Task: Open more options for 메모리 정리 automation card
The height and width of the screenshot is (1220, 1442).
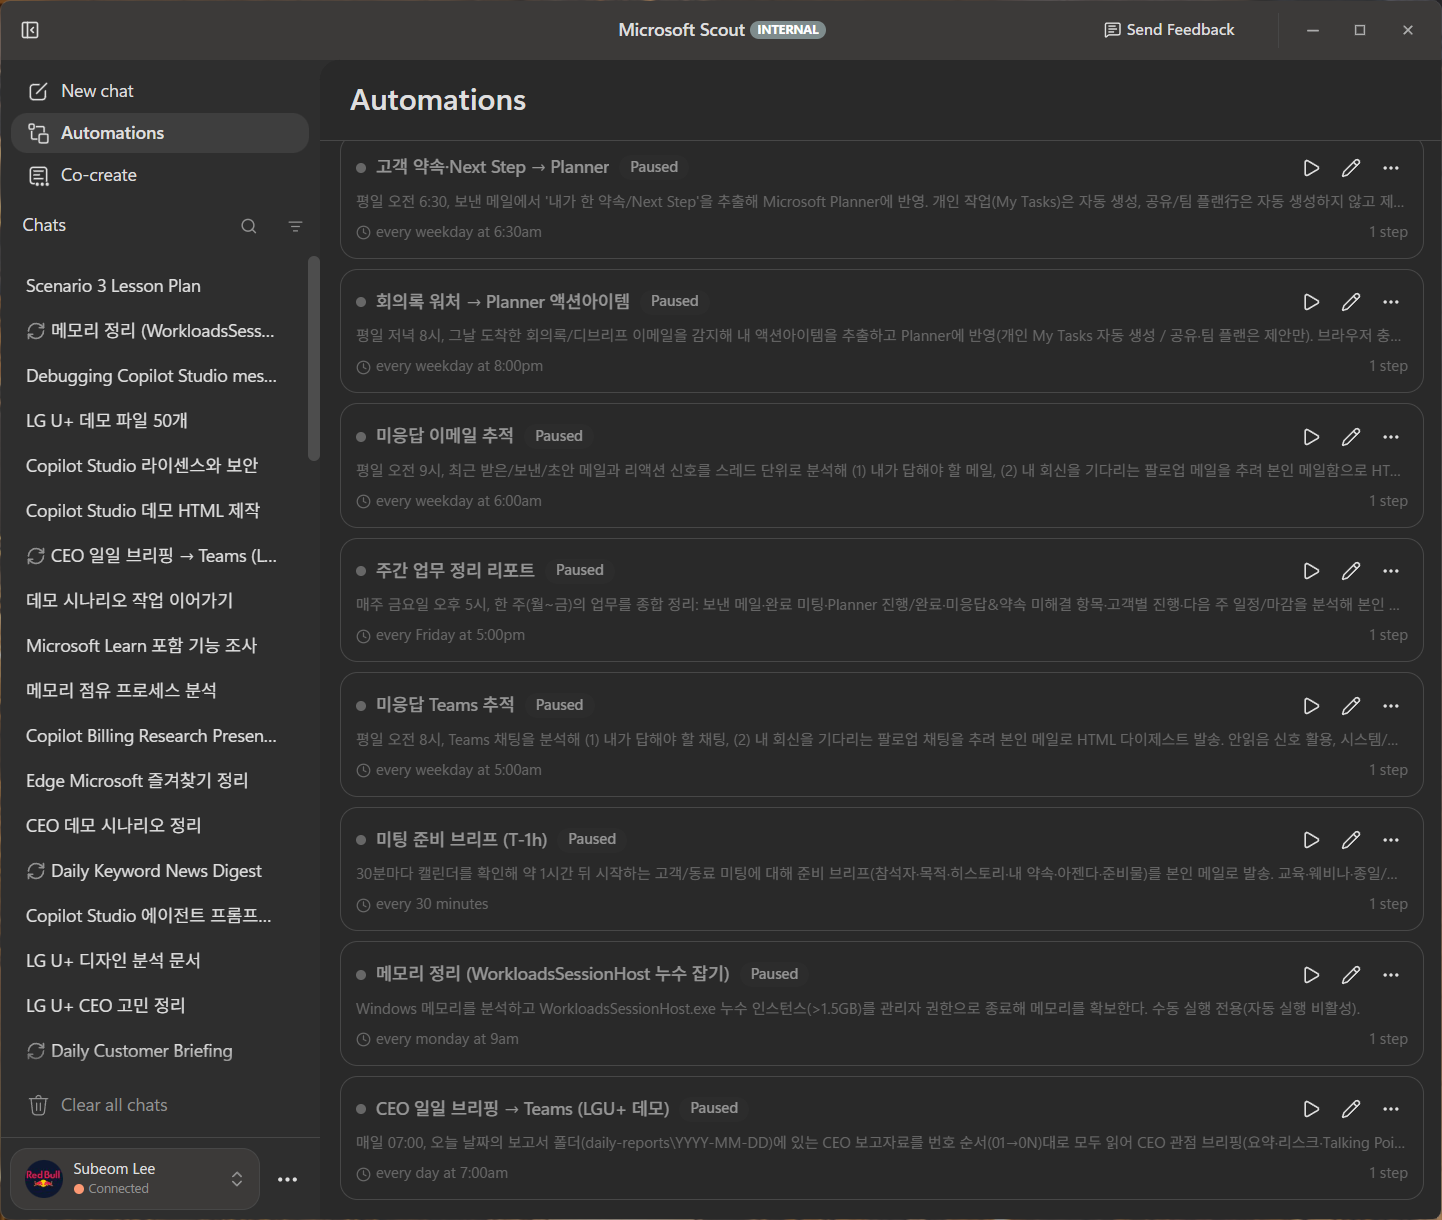Action: pos(1391,975)
